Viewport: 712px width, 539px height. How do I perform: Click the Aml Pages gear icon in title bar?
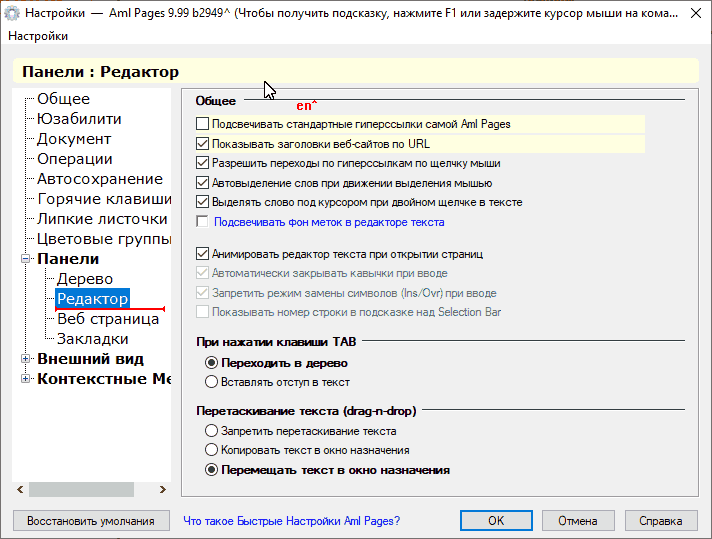[x=12, y=13]
